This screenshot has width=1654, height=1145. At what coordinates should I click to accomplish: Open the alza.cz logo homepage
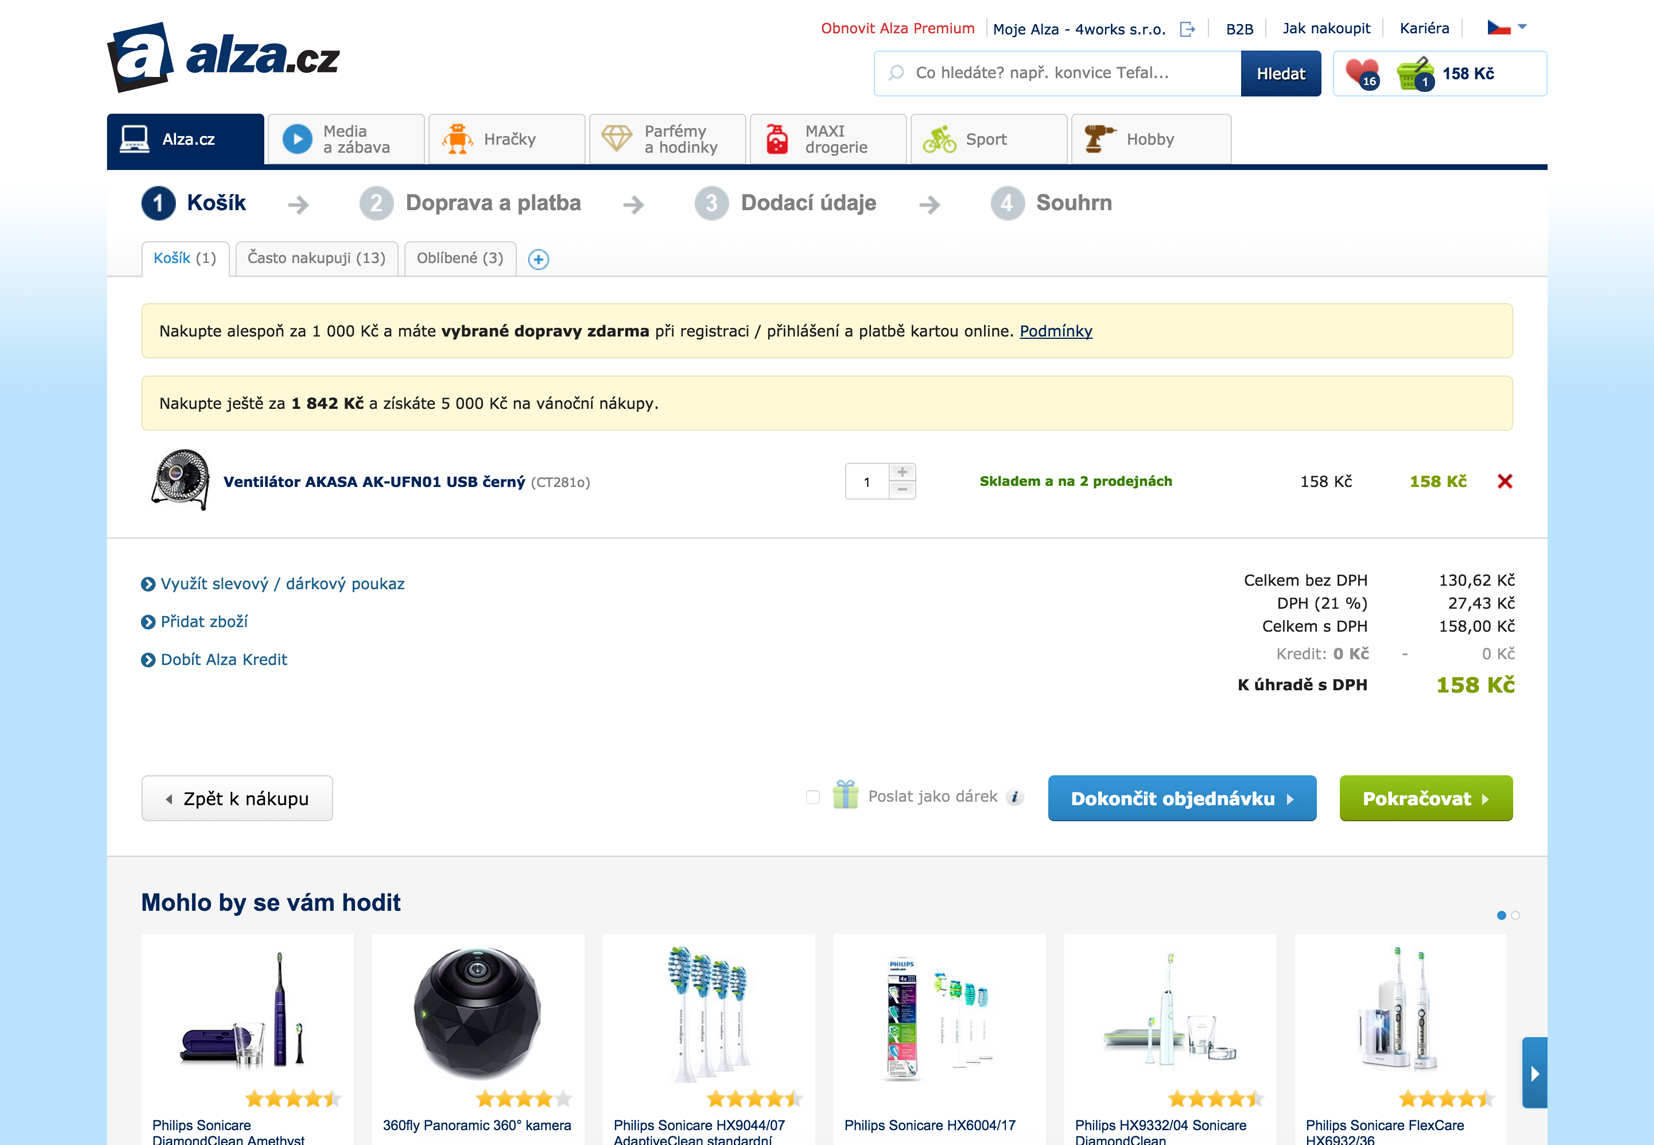pos(223,56)
